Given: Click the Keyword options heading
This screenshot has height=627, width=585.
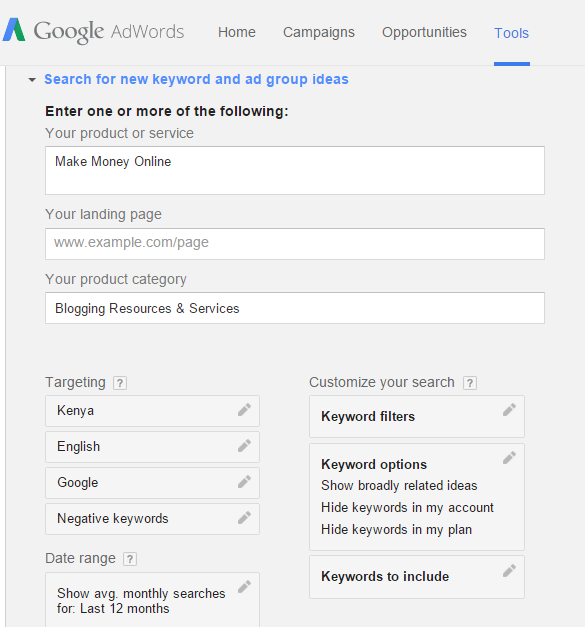Looking at the screenshot, I should 374,464.
